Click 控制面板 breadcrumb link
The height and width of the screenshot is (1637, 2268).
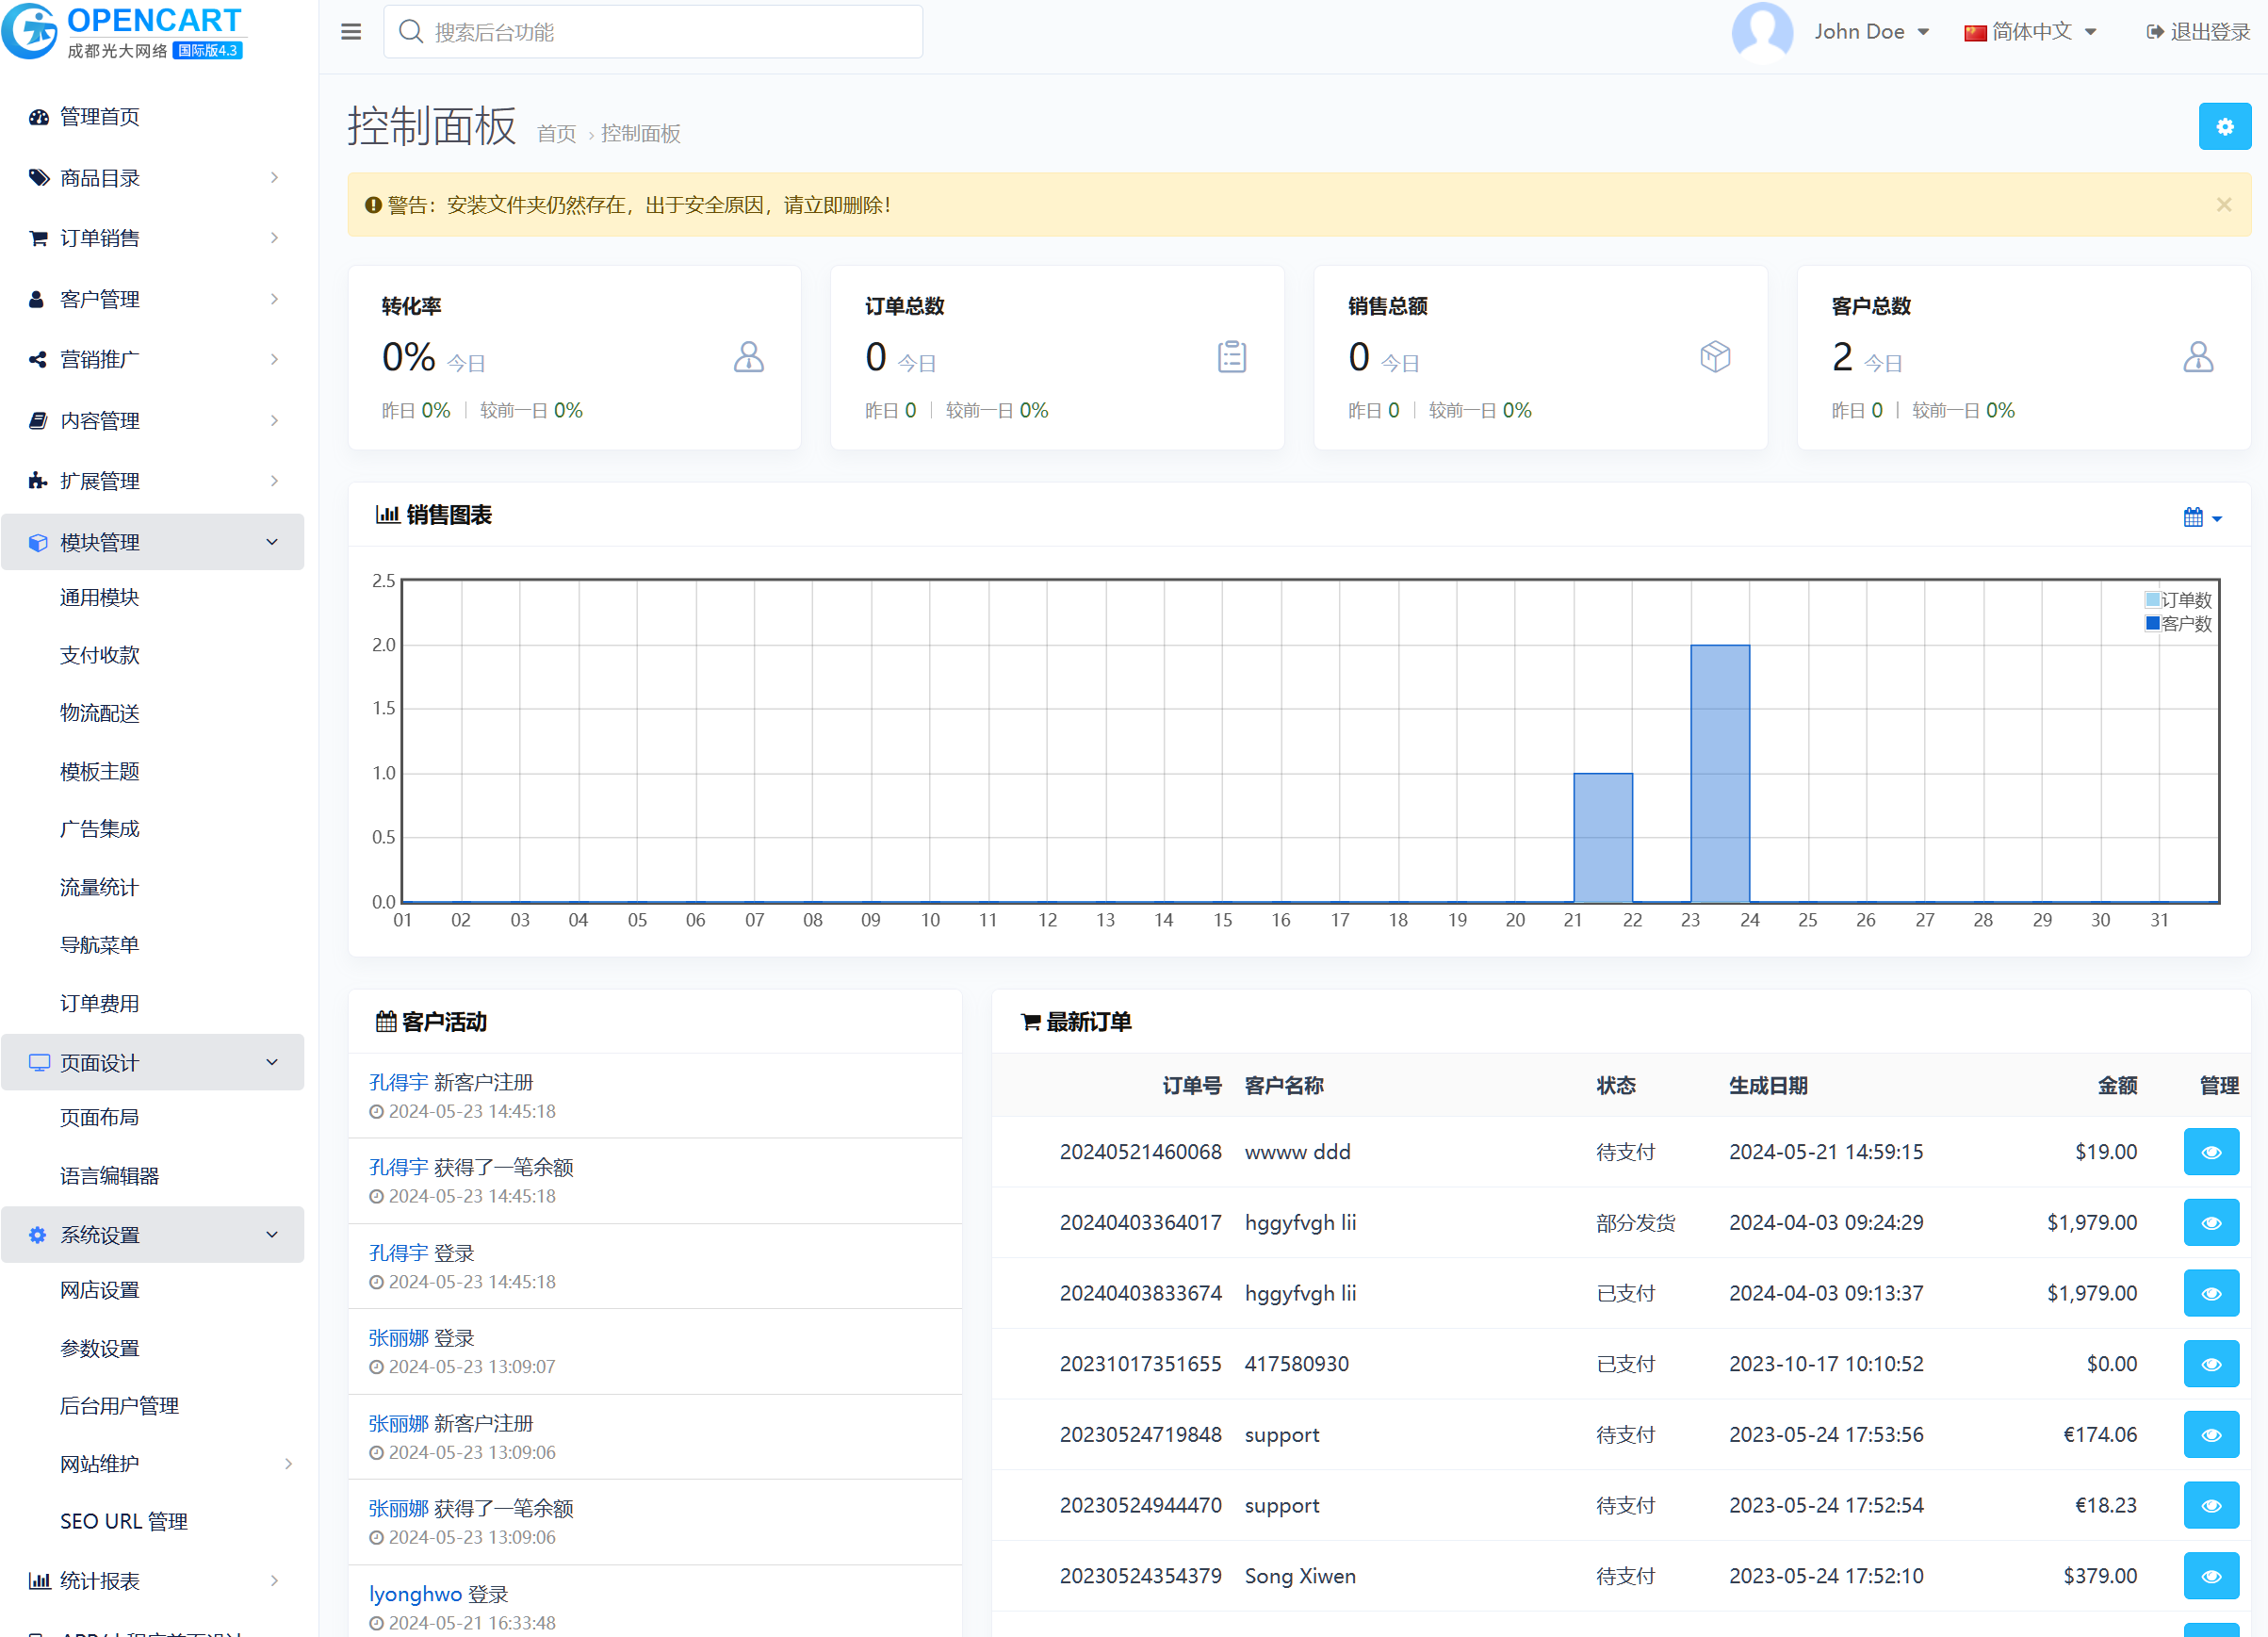(640, 134)
